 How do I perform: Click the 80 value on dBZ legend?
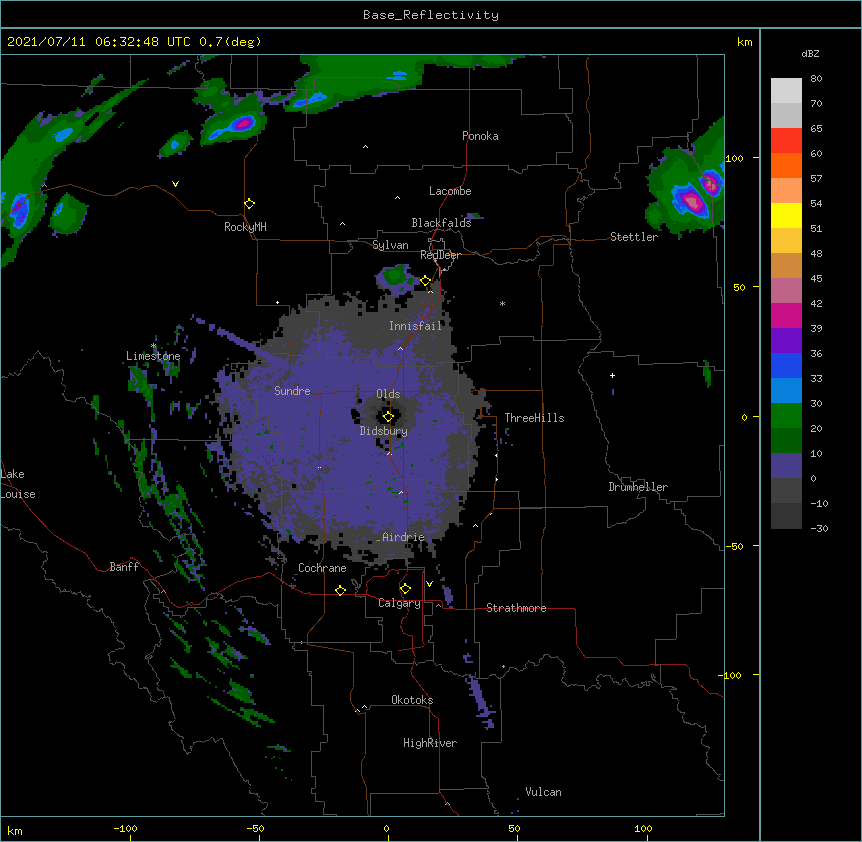coord(816,79)
